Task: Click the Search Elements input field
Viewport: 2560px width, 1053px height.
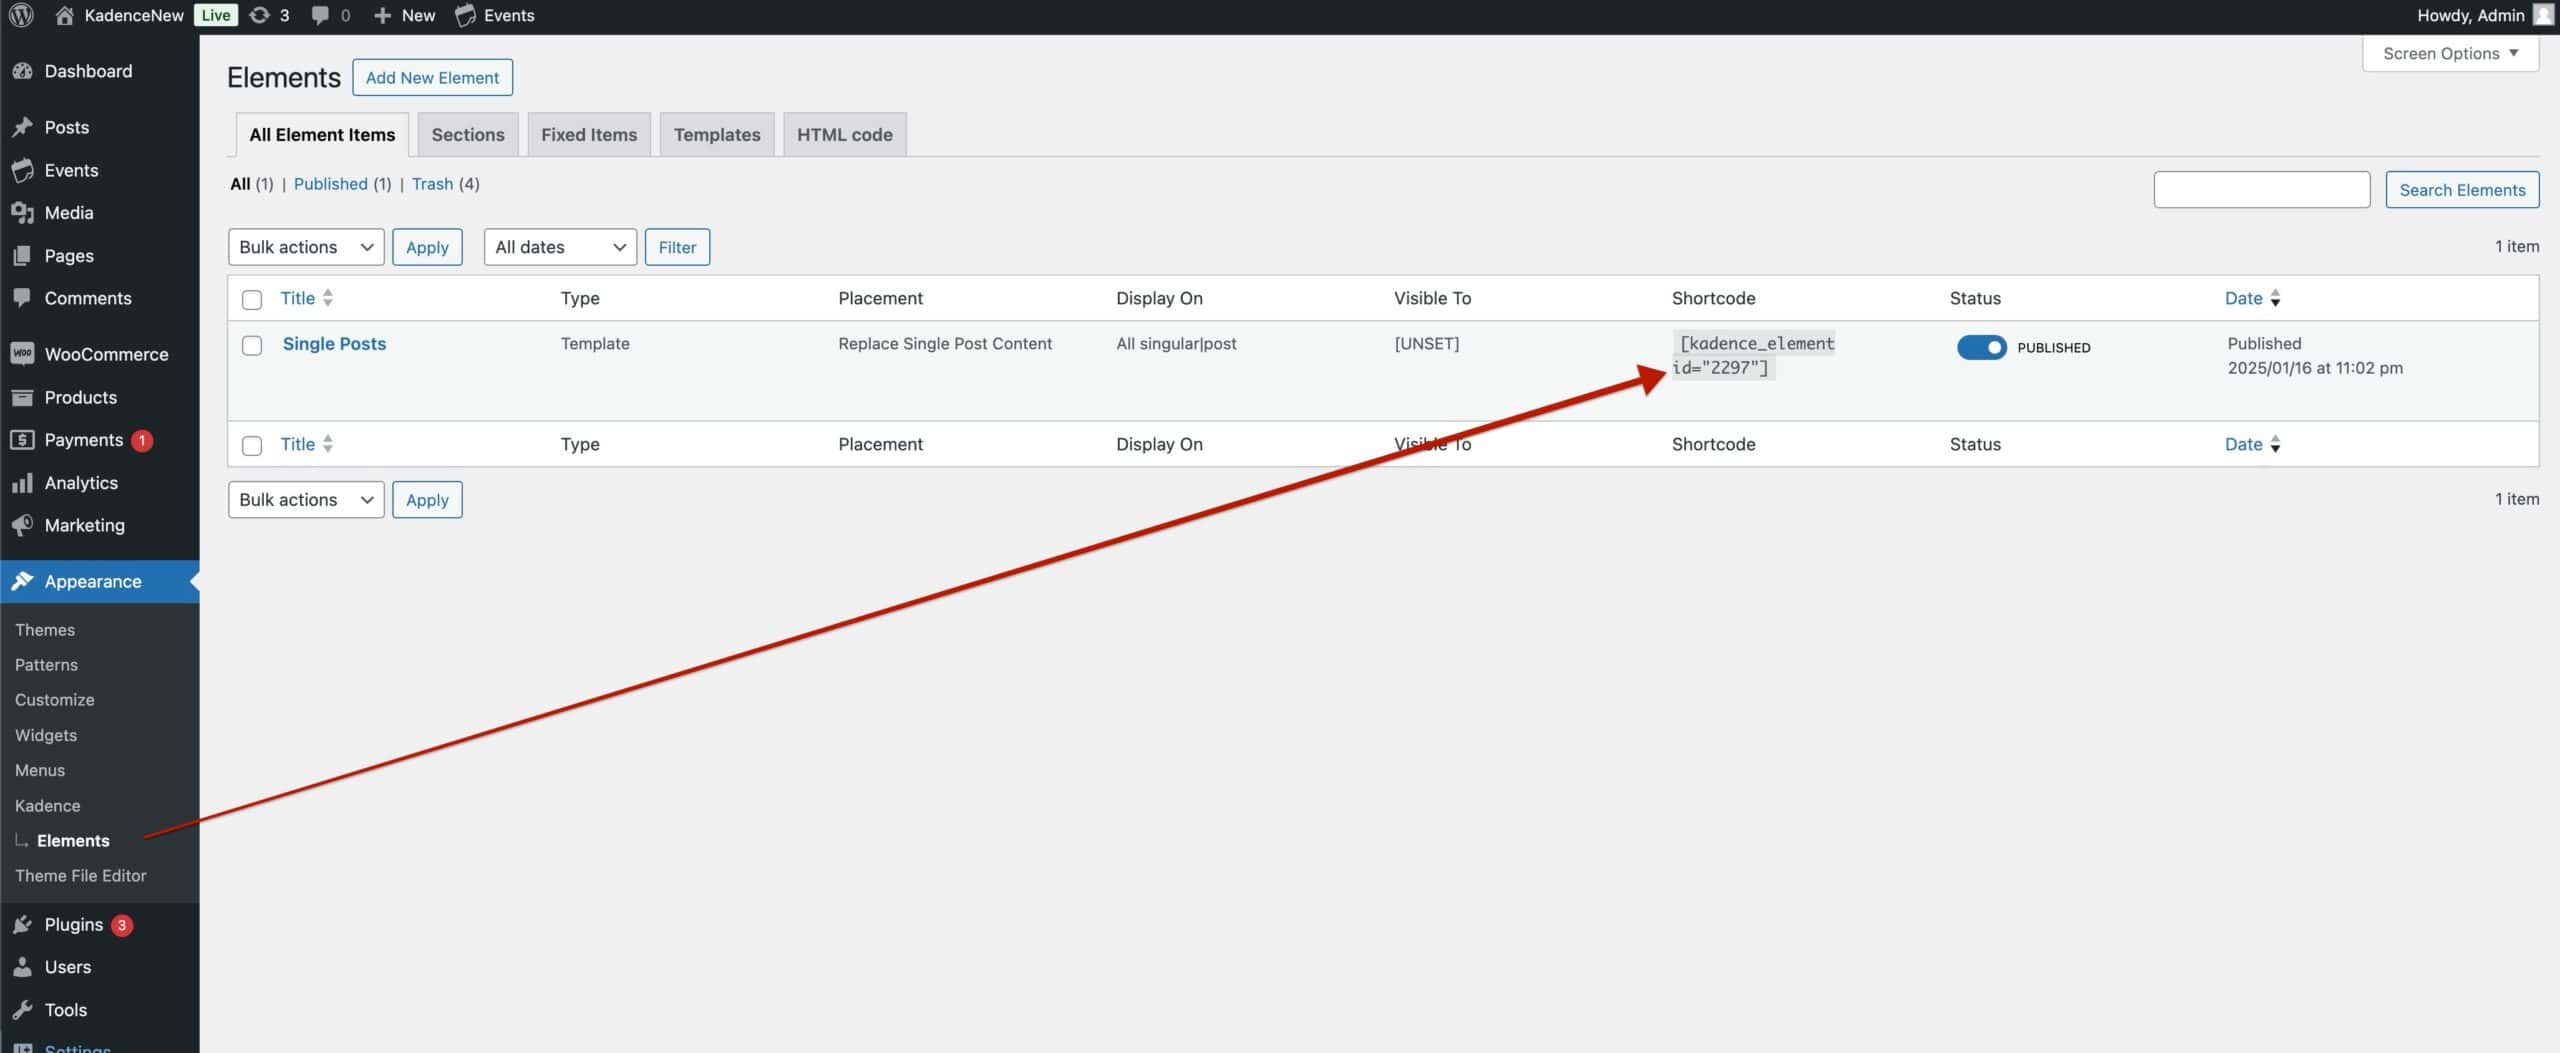Action: click(2261, 189)
